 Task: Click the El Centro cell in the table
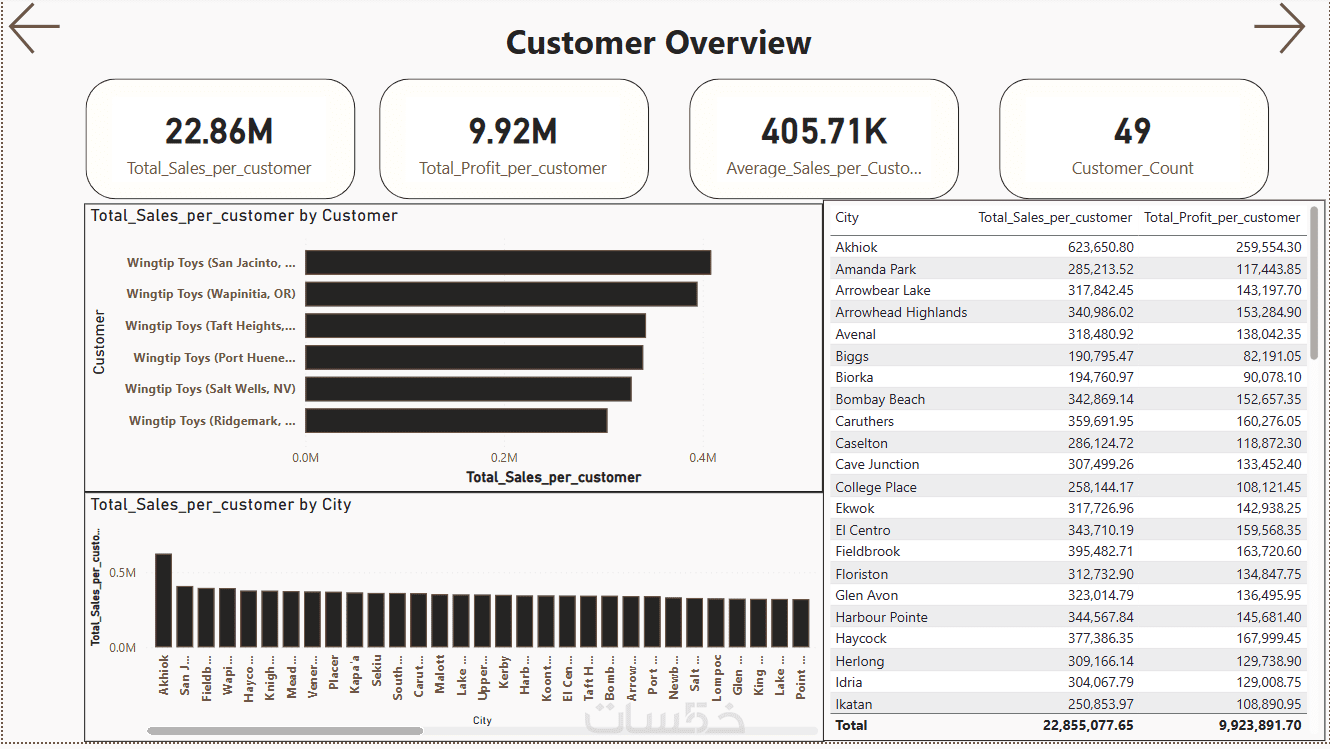point(863,530)
